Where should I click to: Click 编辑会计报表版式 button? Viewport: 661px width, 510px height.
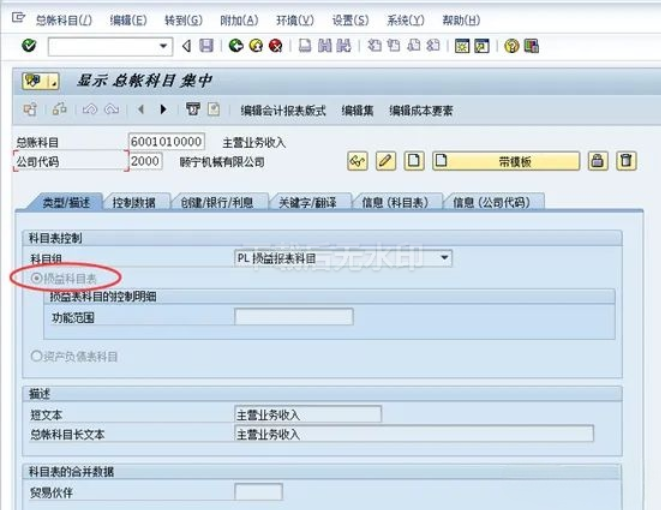coord(283,110)
